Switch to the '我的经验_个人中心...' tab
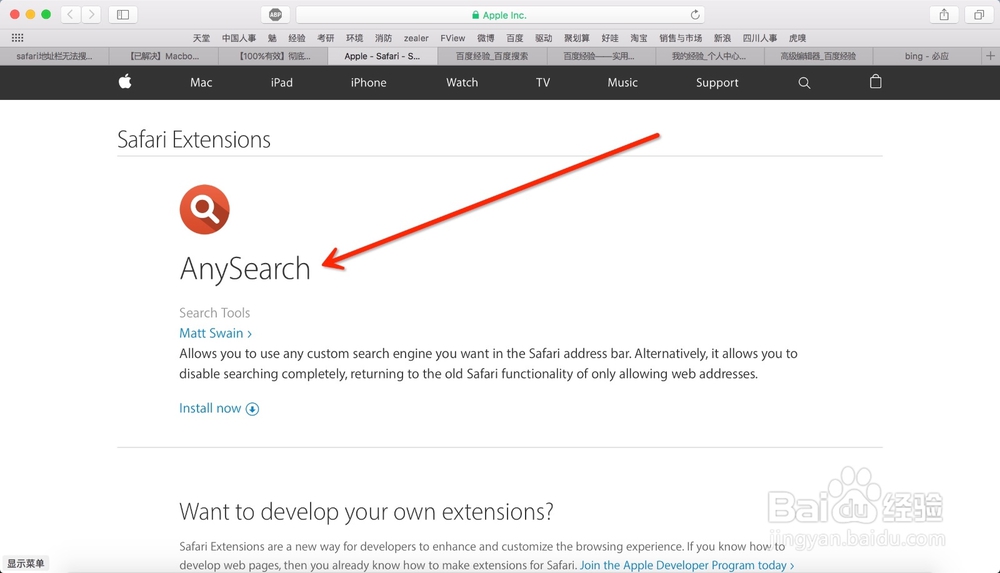1000x573 pixels. (709, 56)
